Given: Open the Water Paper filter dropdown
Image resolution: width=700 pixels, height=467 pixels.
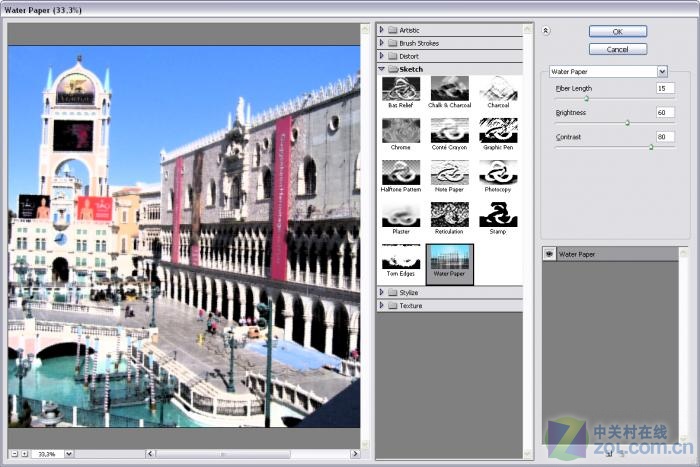Looking at the screenshot, I should pyautogui.click(x=662, y=72).
